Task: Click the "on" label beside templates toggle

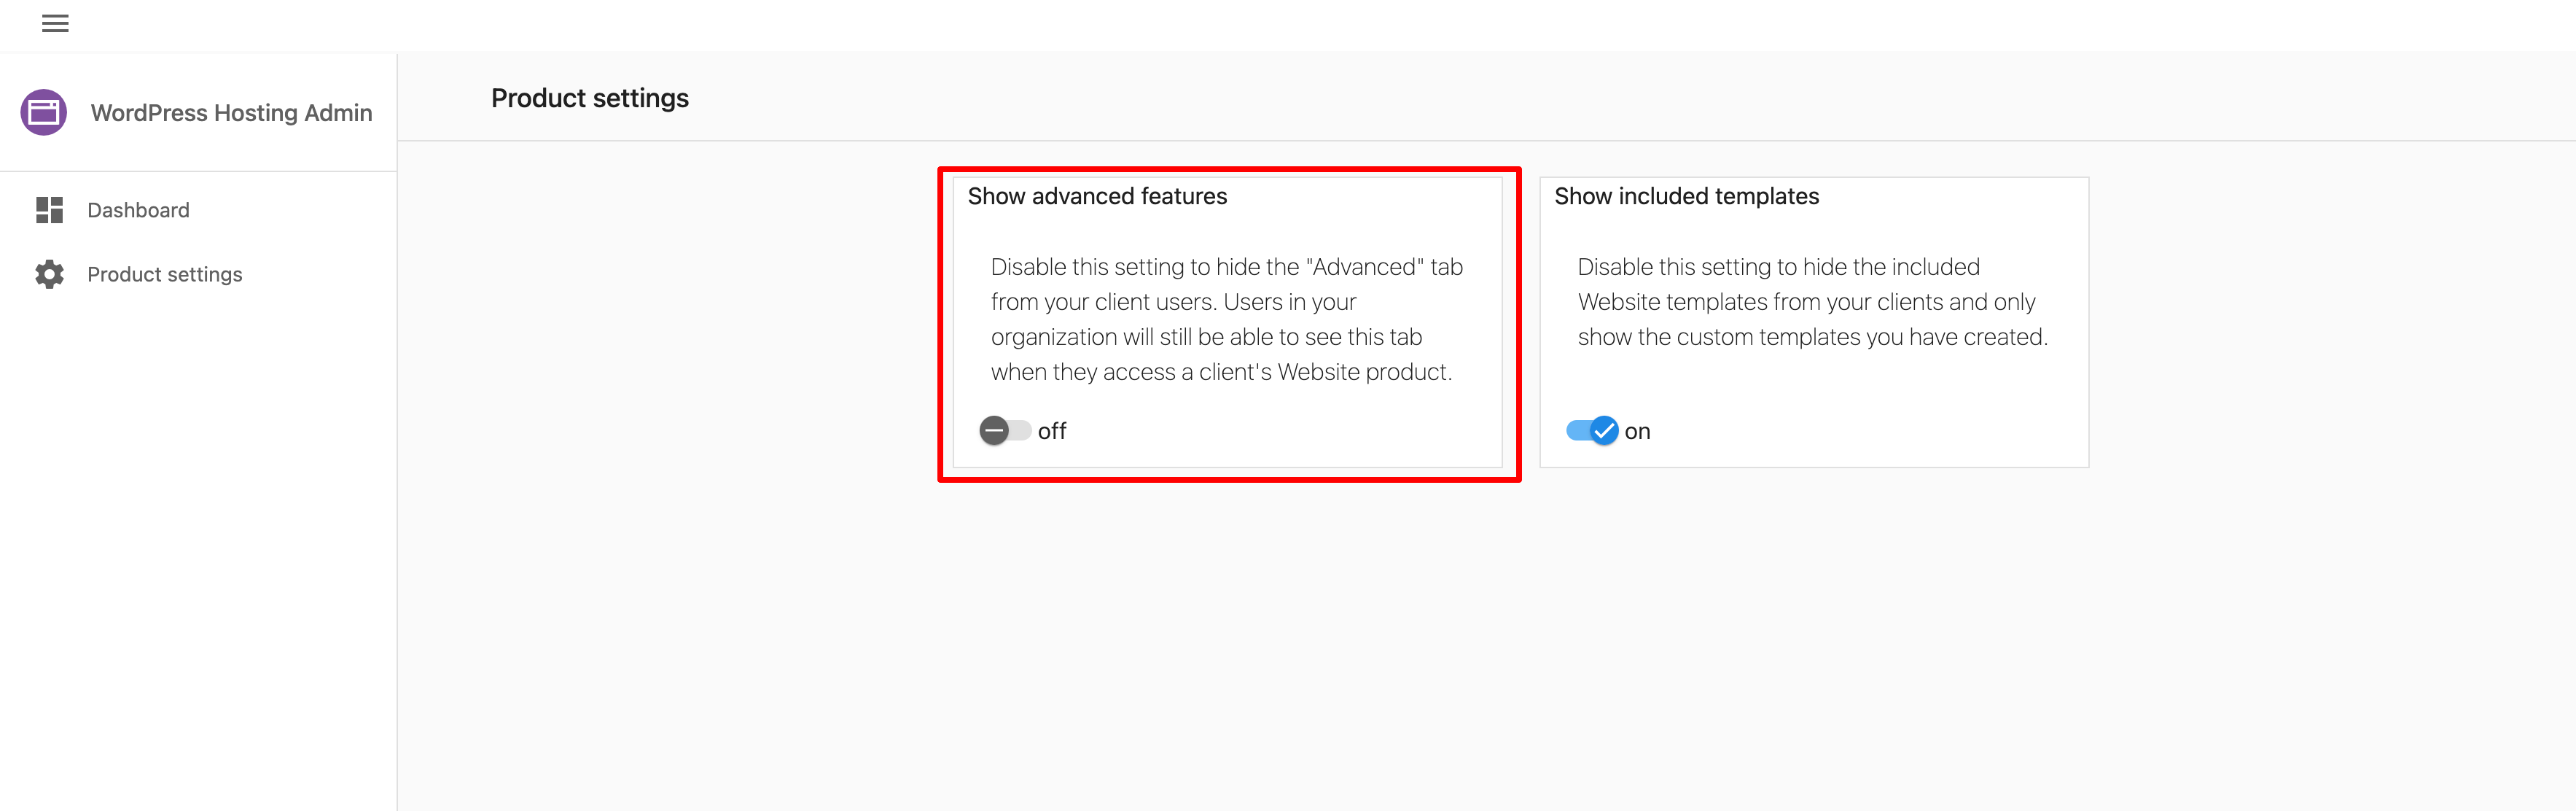Action: pos(1637,432)
